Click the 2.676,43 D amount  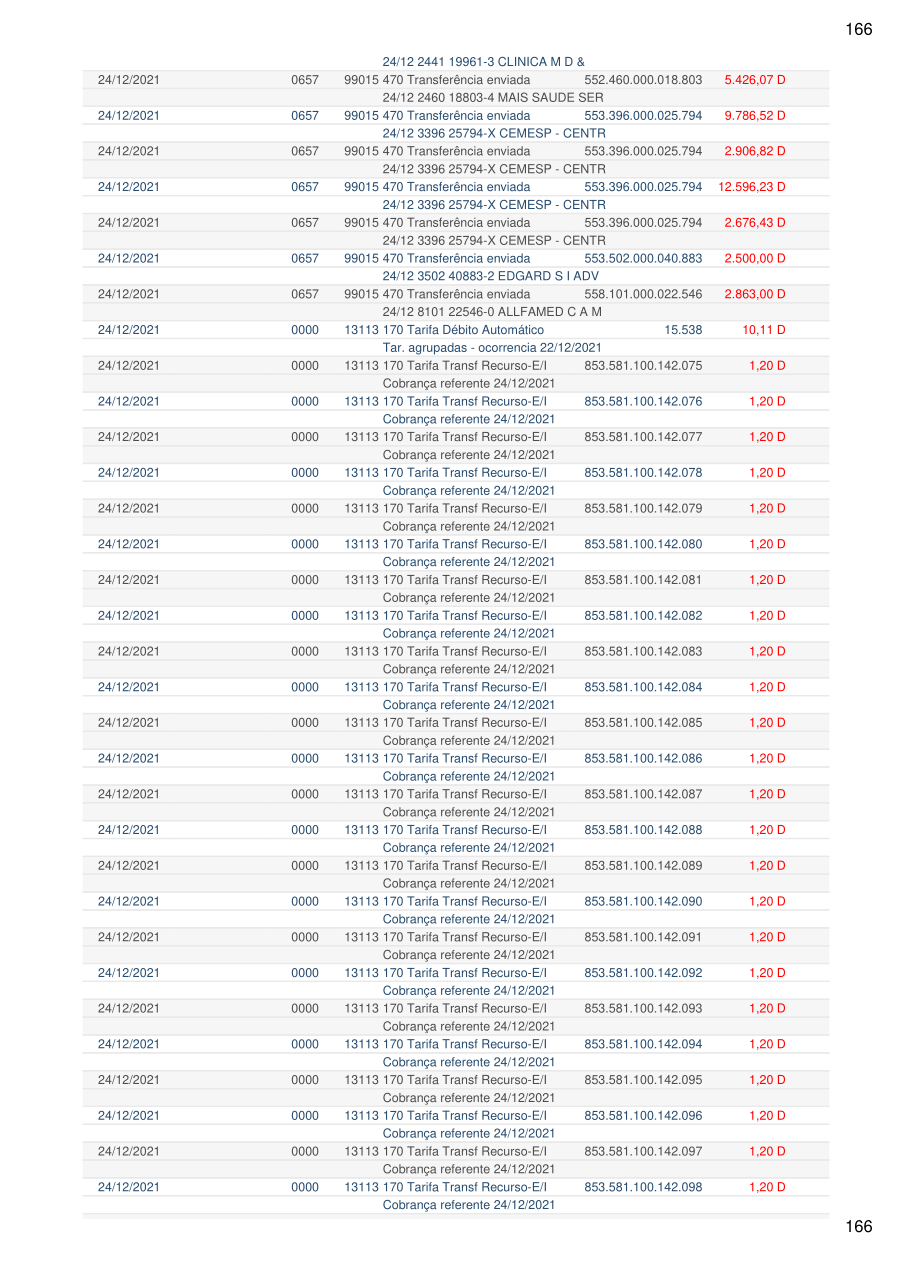754,223
